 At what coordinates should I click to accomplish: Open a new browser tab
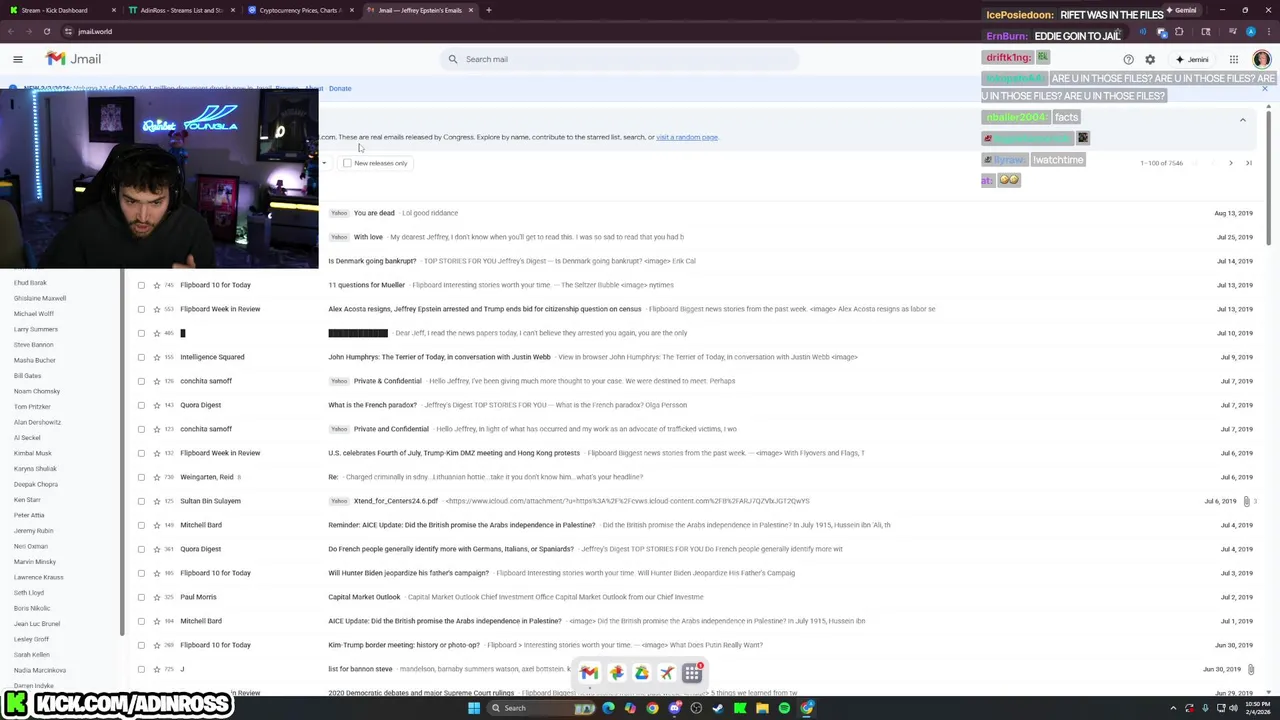tap(488, 10)
